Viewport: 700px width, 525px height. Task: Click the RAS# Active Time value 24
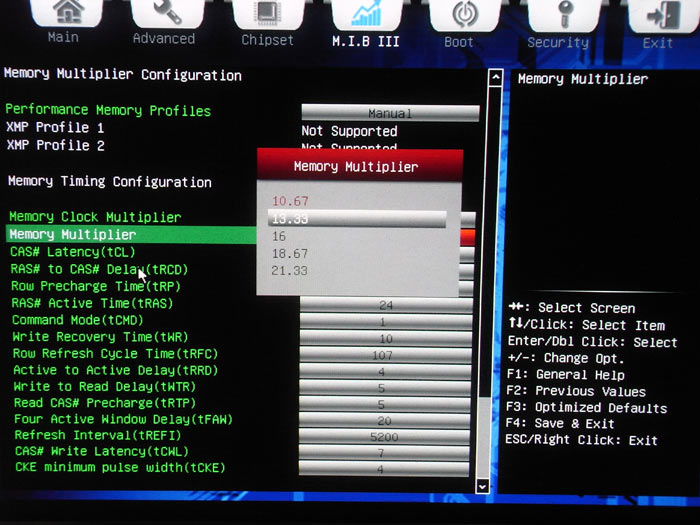click(x=387, y=305)
